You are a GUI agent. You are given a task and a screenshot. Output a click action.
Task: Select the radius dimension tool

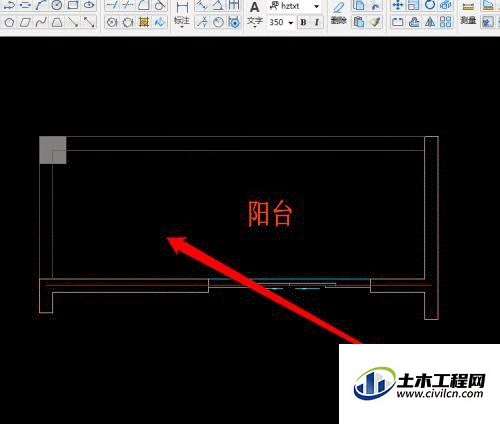coord(218,22)
